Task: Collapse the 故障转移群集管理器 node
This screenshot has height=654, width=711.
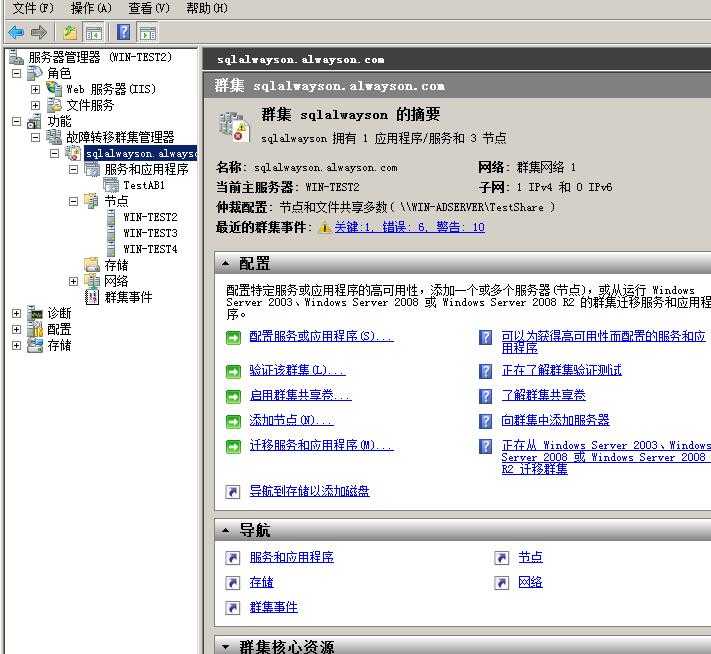Action: (x=35, y=137)
